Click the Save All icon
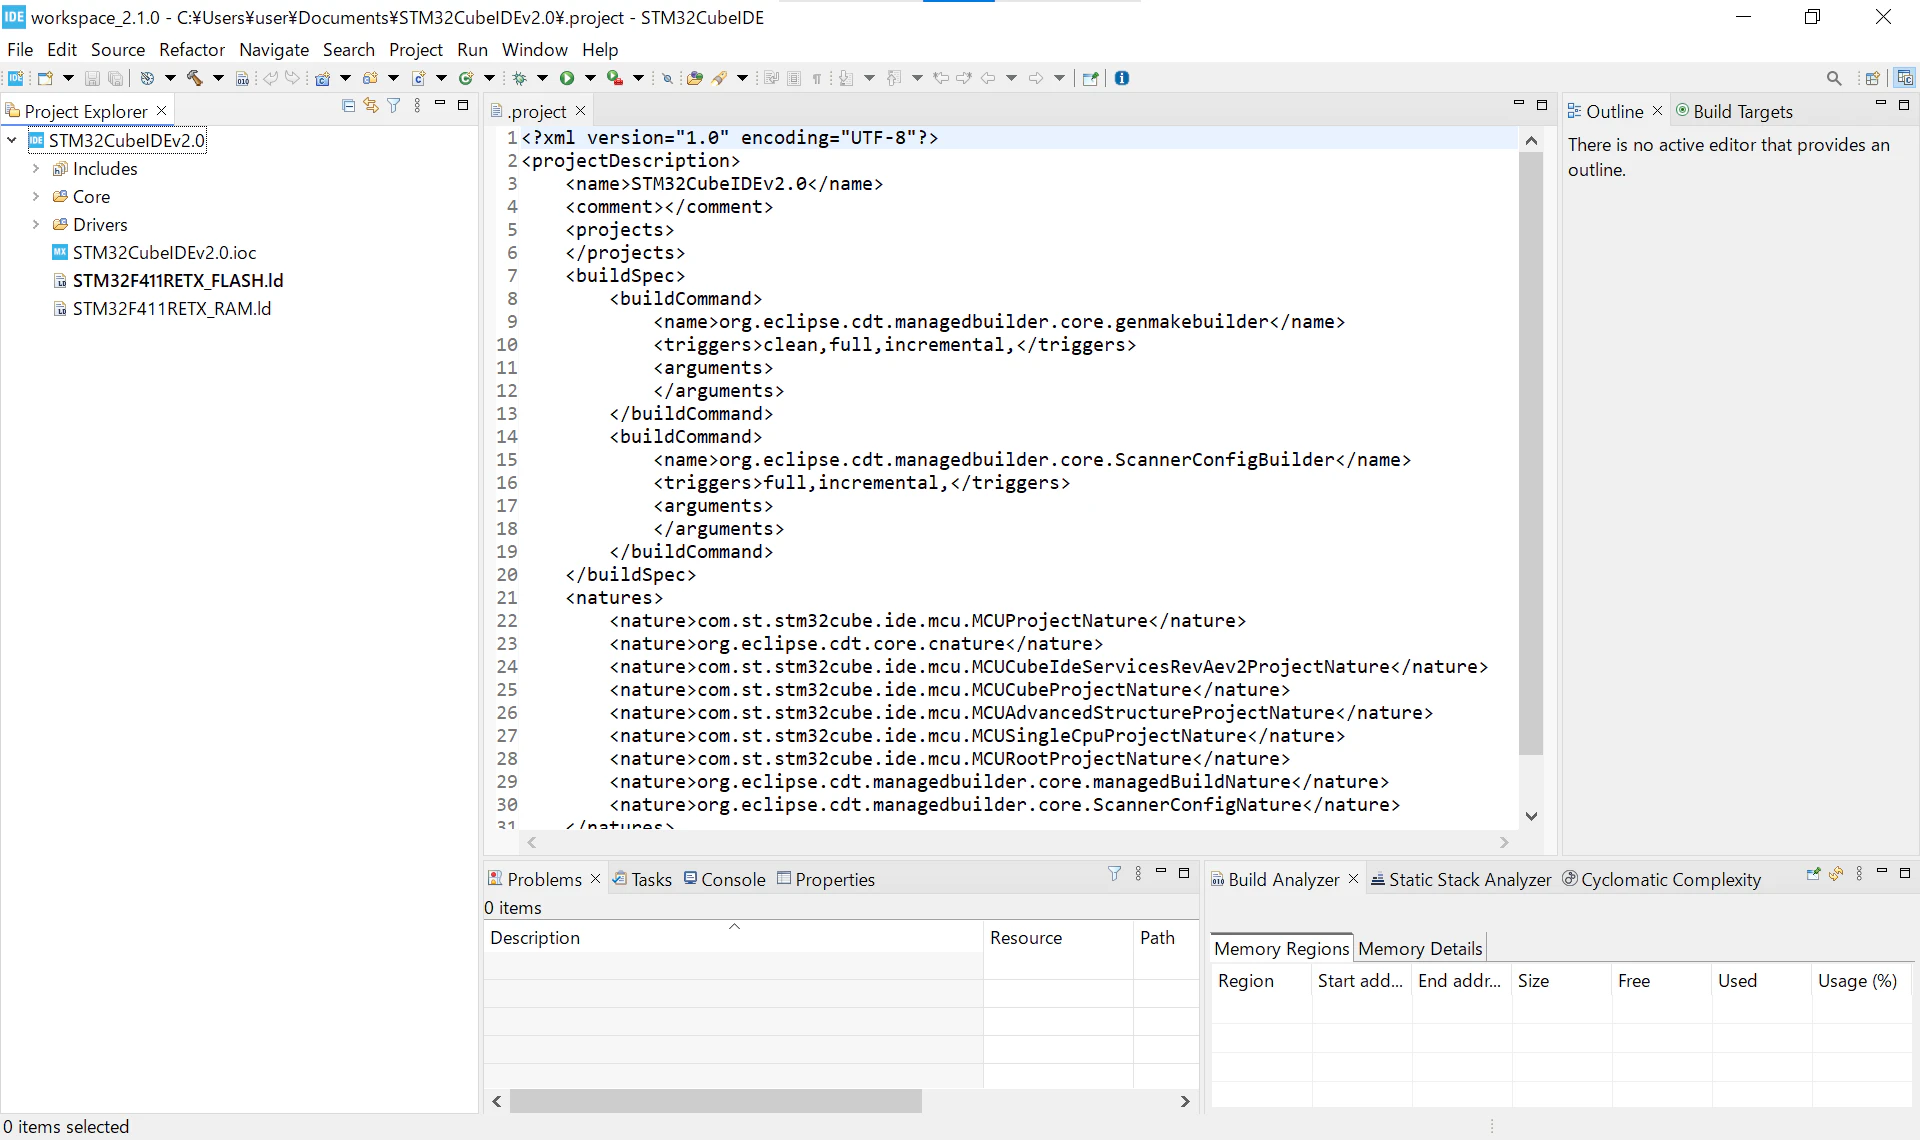1920x1140 pixels. pos(116,78)
